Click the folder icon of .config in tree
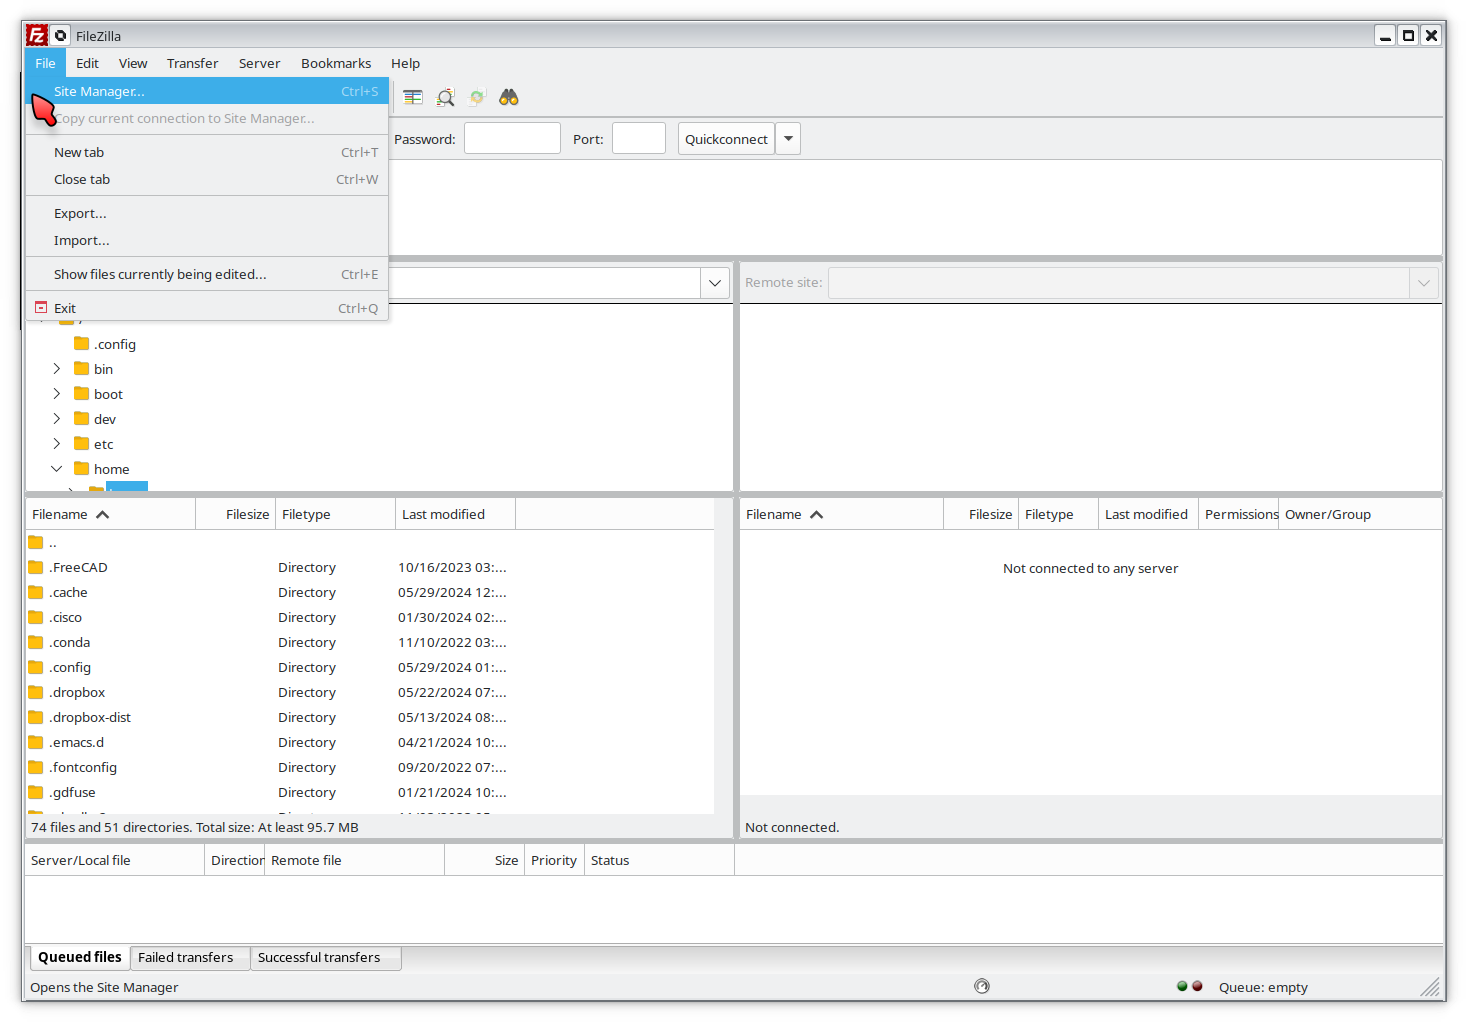The height and width of the screenshot is (1022, 1467). [x=82, y=343]
